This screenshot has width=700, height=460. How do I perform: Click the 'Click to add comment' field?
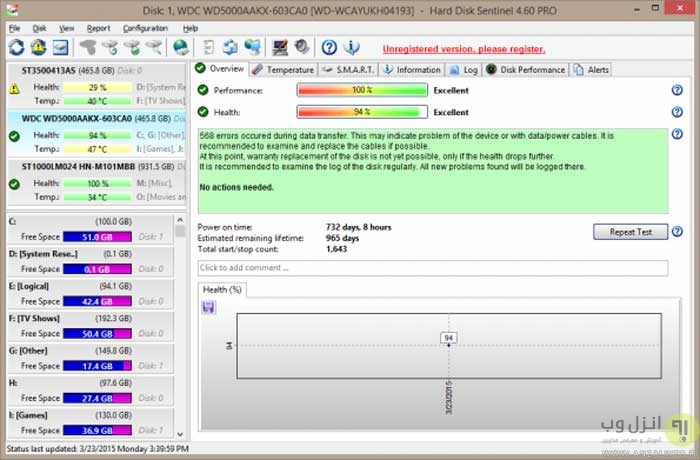[x=433, y=268]
